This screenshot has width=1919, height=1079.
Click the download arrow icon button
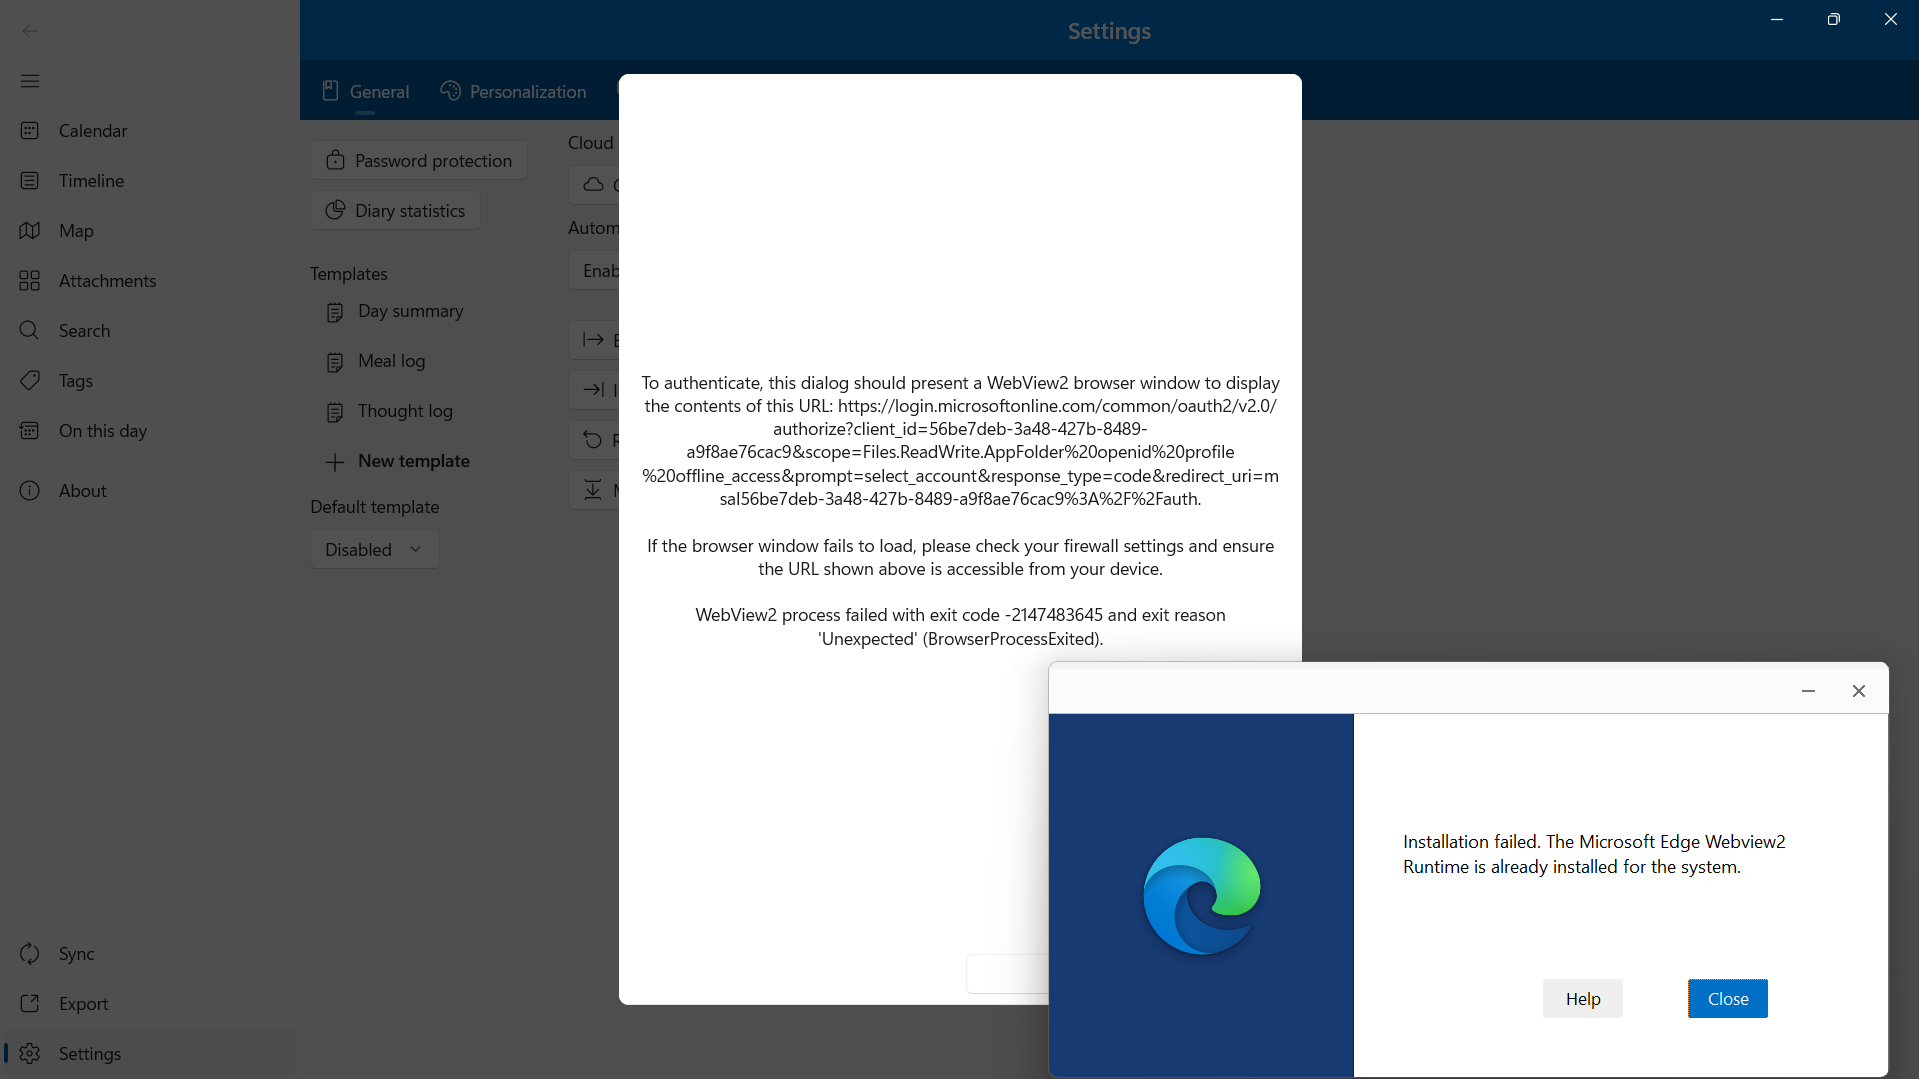tap(594, 490)
